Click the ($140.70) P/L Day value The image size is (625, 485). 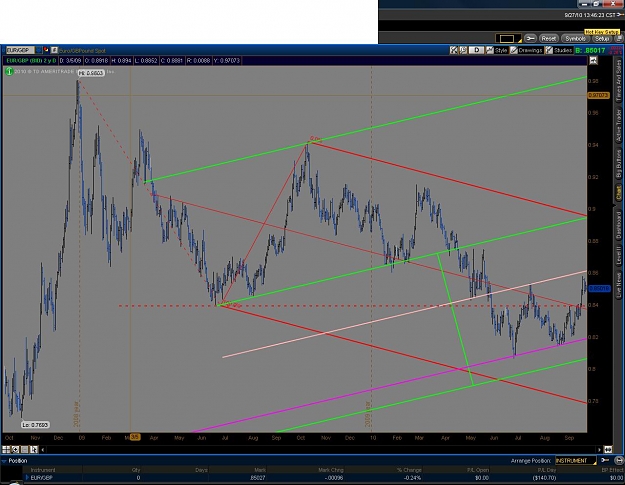click(544, 477)
